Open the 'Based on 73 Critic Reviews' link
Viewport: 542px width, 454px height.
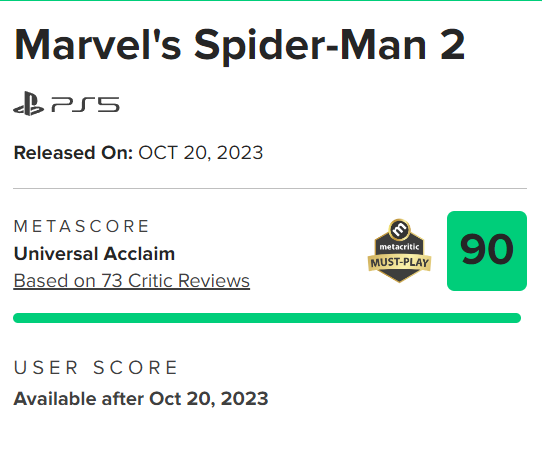click(x=132, y=280)
